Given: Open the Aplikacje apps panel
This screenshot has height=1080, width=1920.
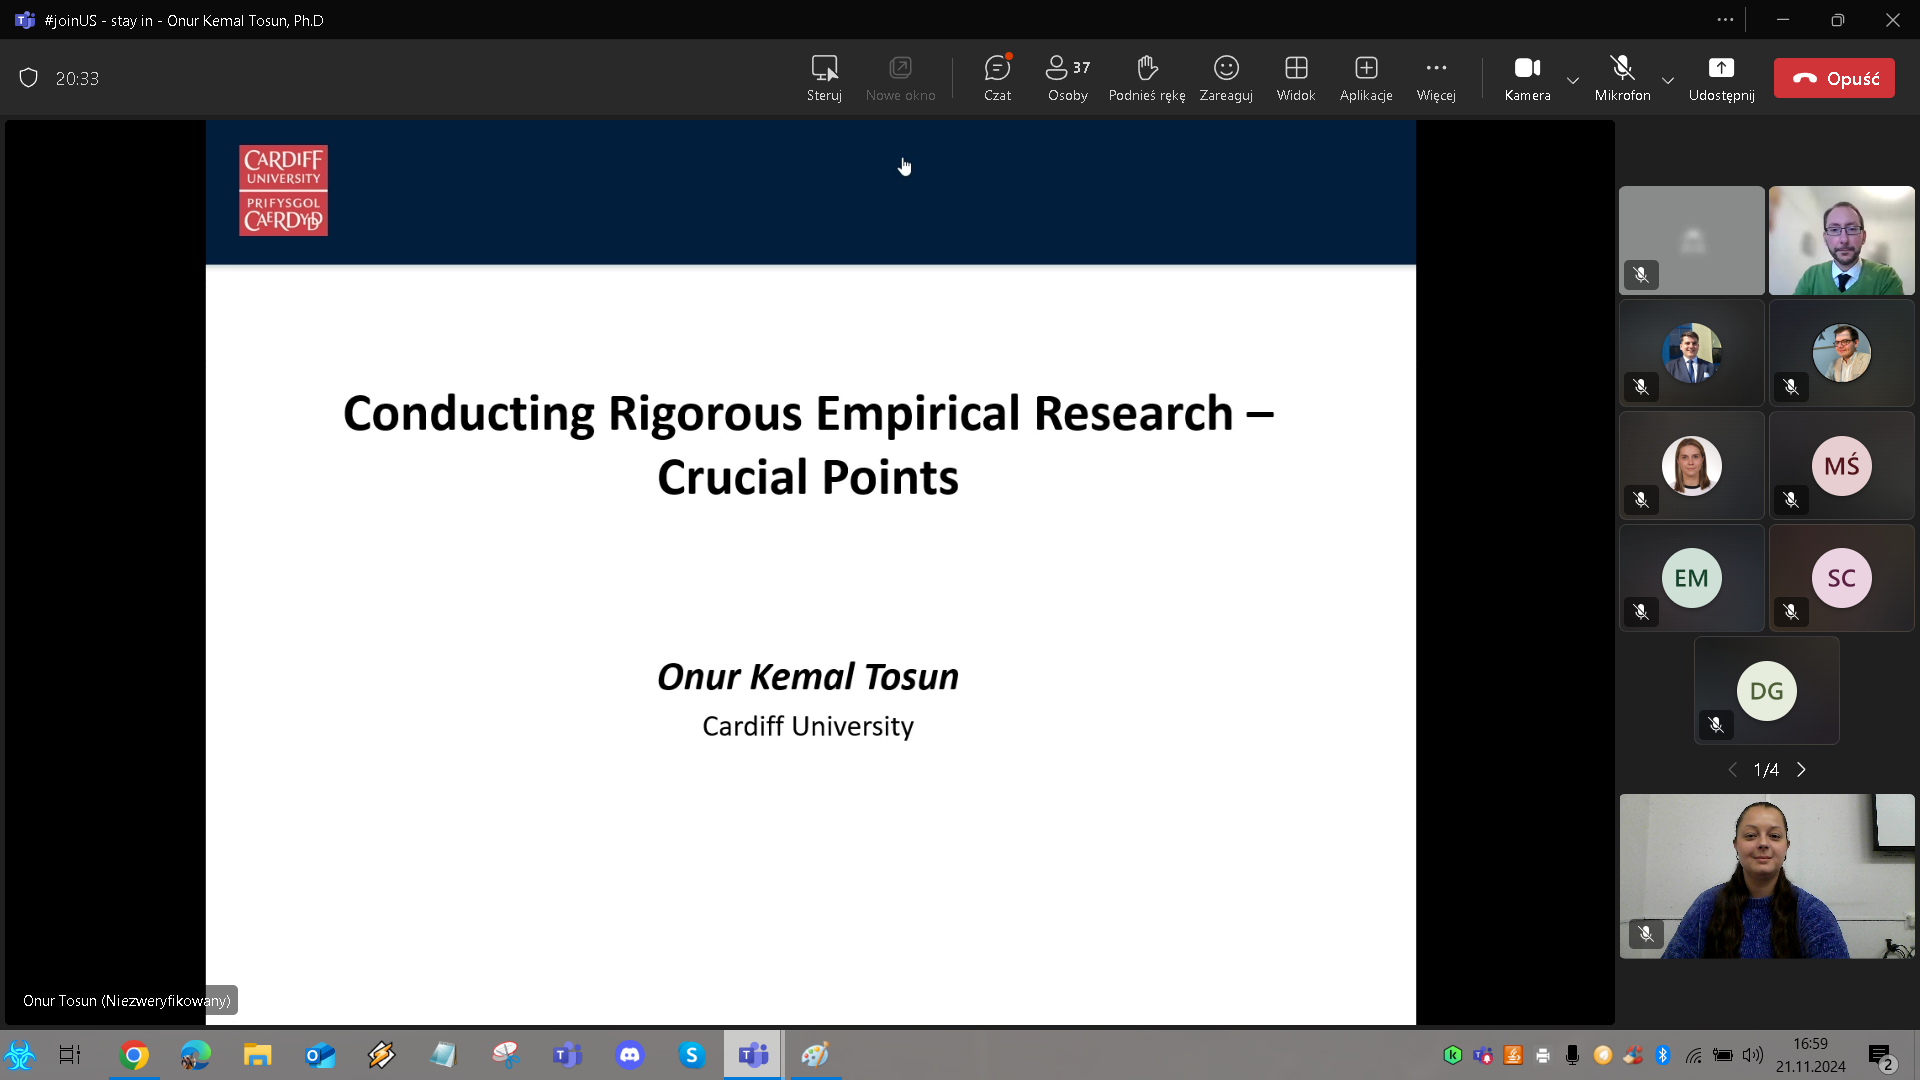Looking at the screenshot, I should click(1366, 78).
